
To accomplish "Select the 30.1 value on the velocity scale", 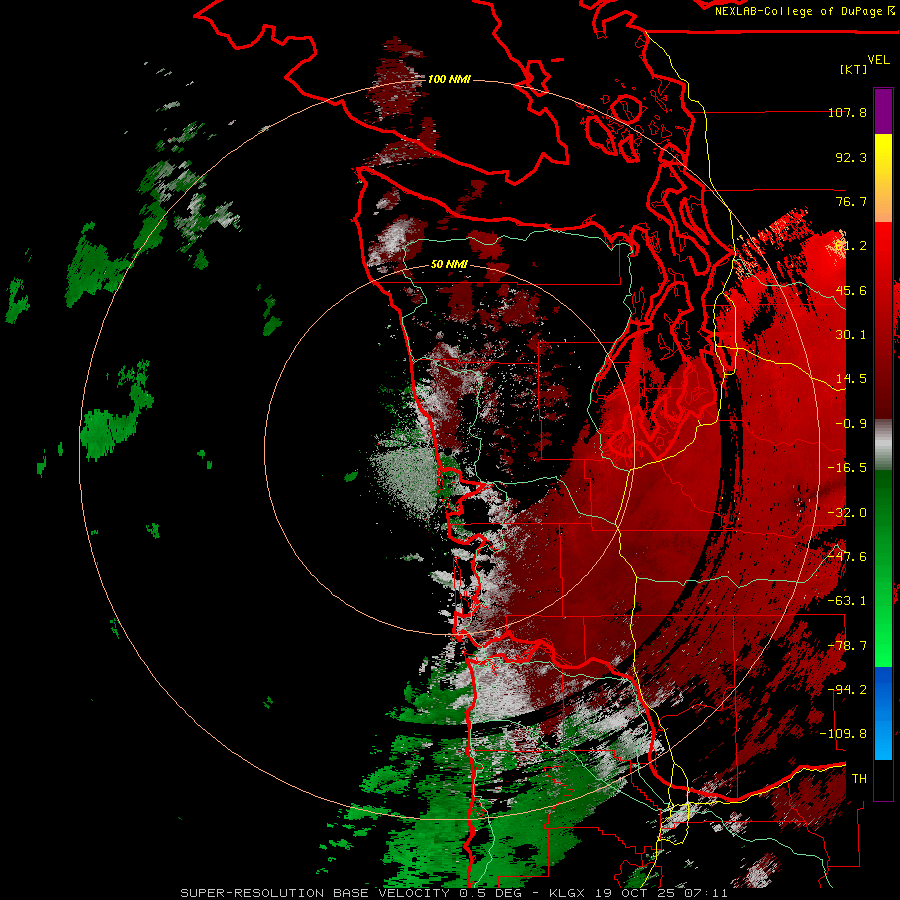I will (851, 335).
